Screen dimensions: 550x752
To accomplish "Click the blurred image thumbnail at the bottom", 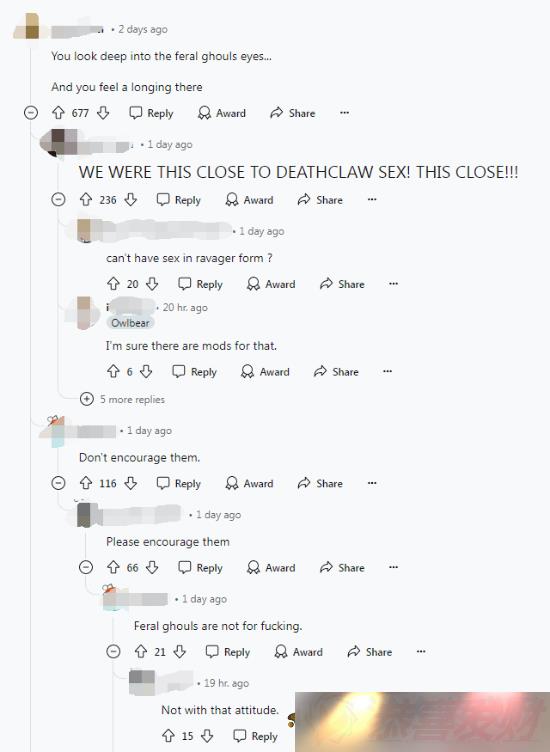I will coord(422,722).
